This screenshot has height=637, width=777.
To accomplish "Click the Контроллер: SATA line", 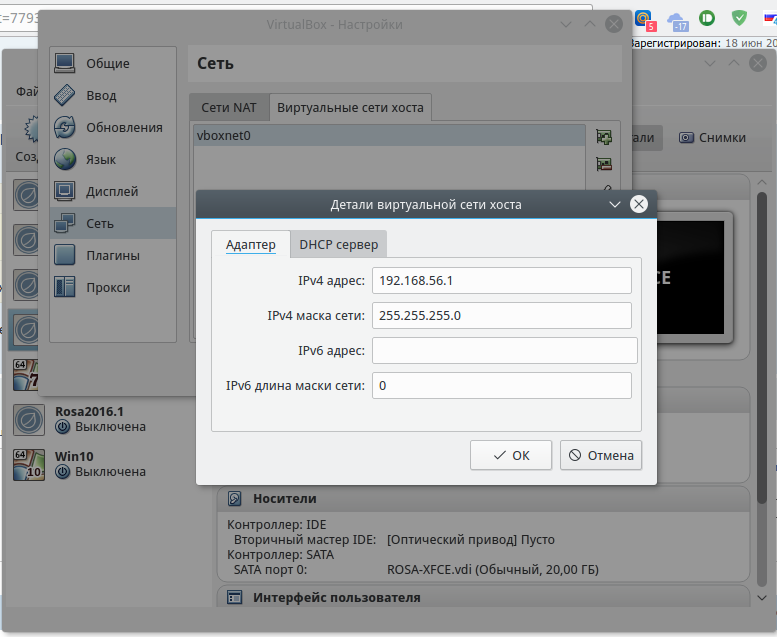I will pos(280,555).
